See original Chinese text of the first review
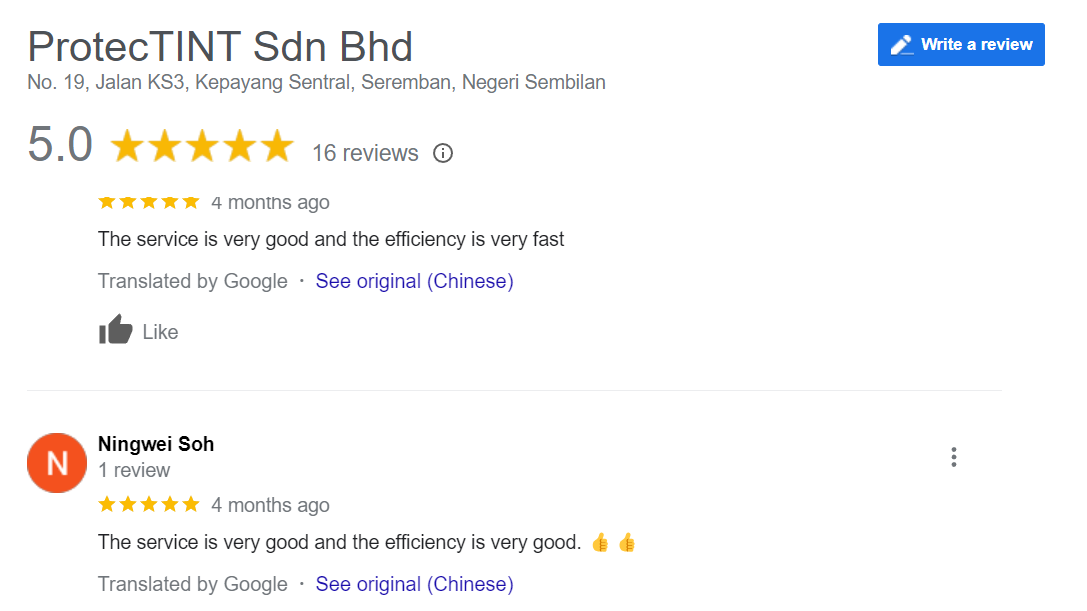This screenshot has width=1087, height=611. [414, 281]
